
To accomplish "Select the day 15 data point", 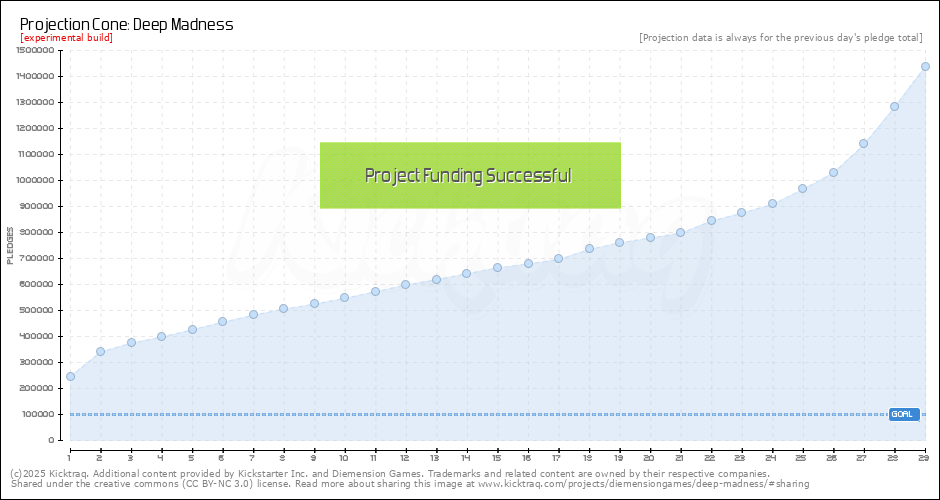I will click(x=497, y=267).
